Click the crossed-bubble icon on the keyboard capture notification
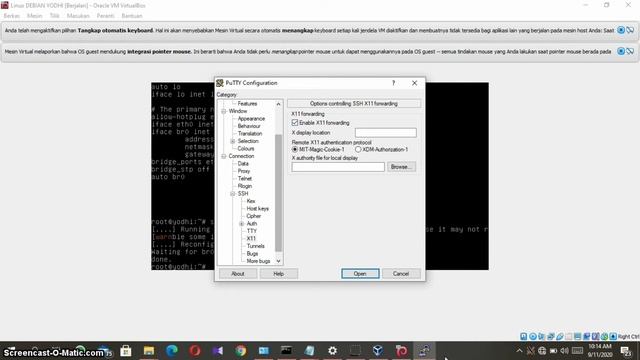This screenshot has height=360, width=640. click(x=630, y=30)
